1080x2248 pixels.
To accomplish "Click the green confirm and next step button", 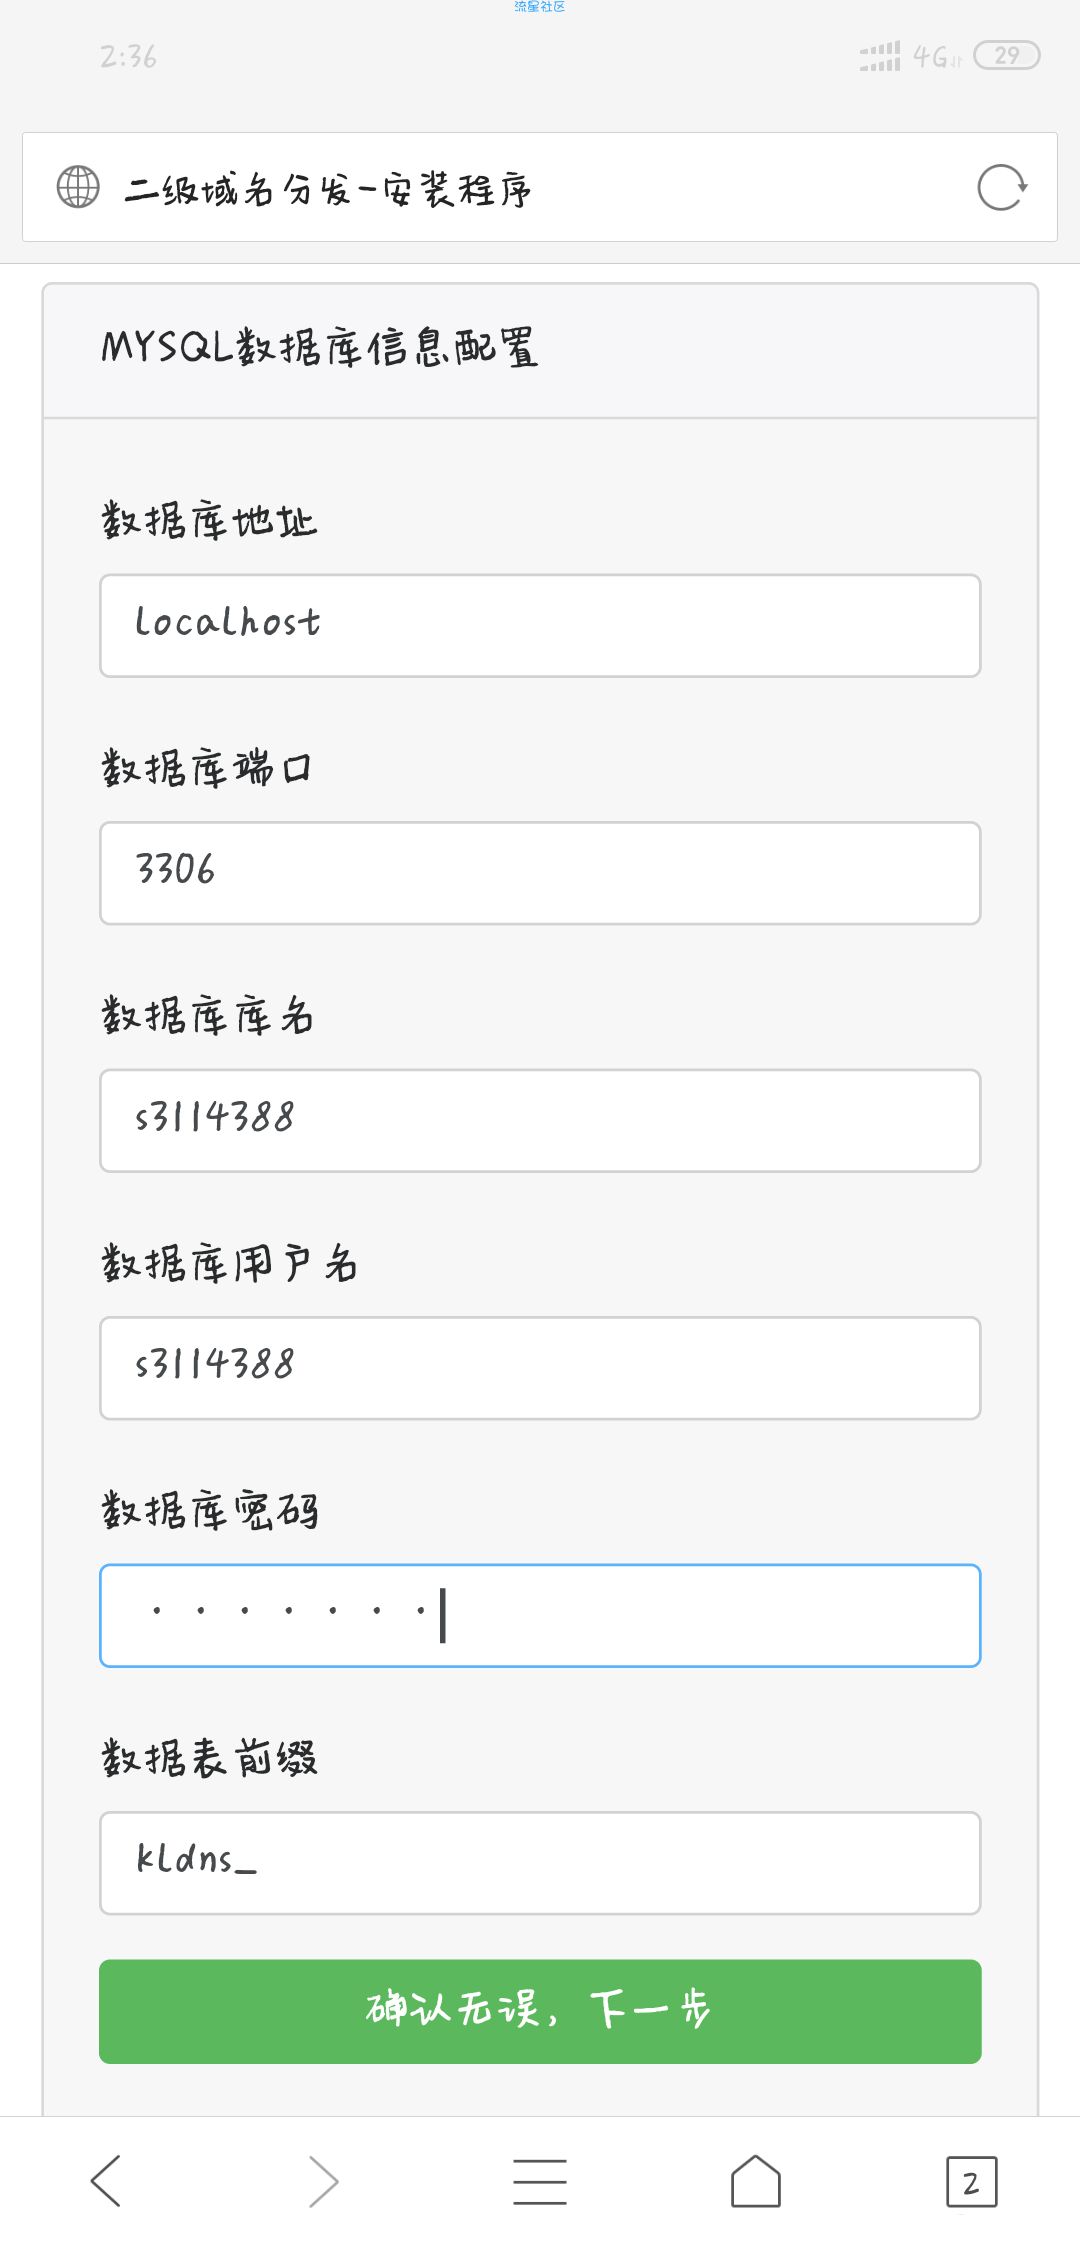I will [540, 2011].
